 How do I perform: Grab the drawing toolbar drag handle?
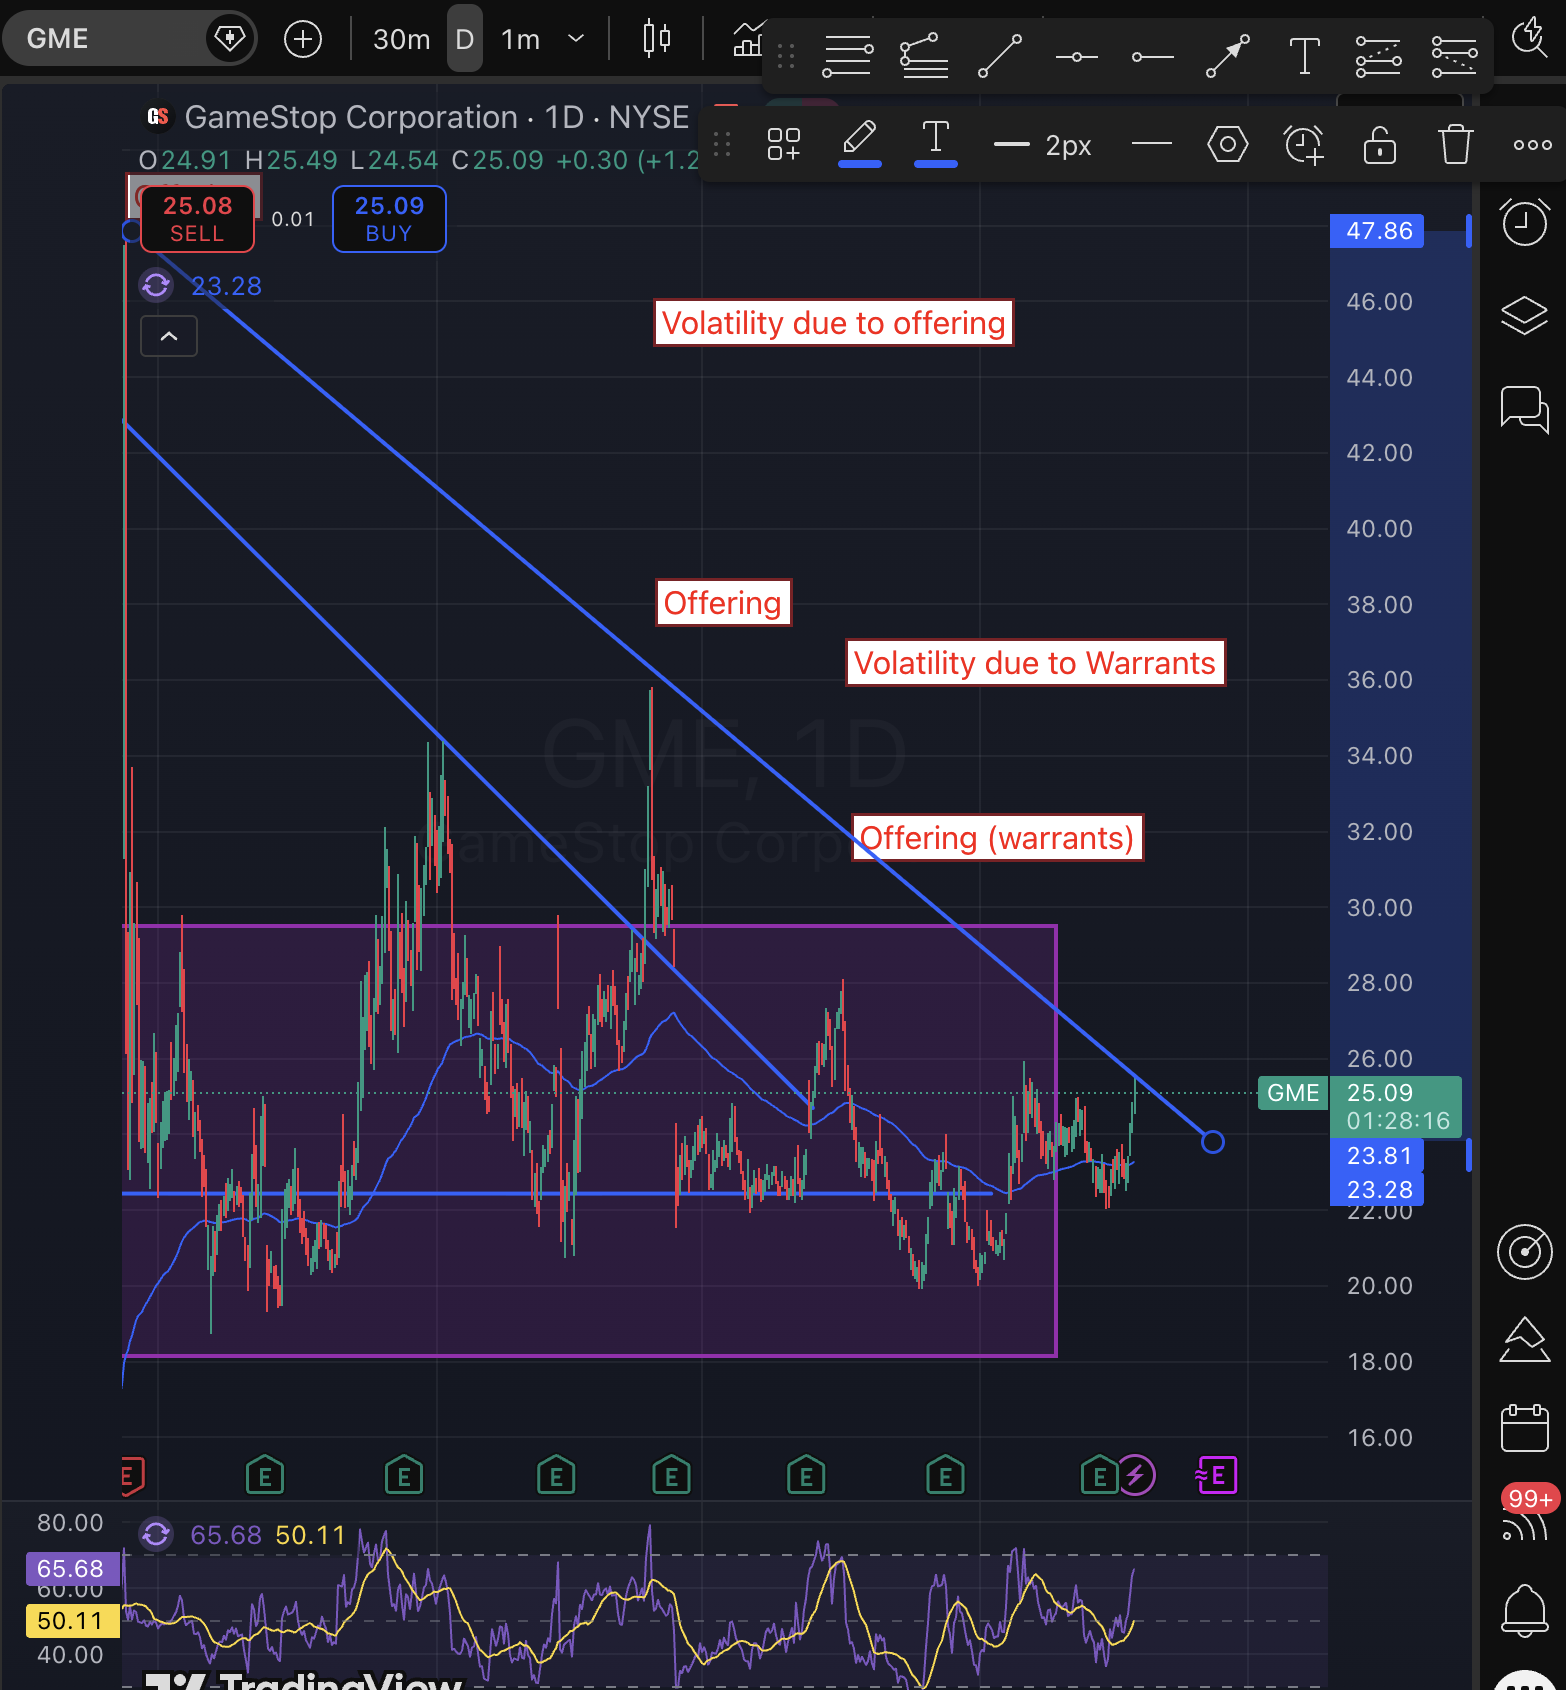click(x=786, y=56)
